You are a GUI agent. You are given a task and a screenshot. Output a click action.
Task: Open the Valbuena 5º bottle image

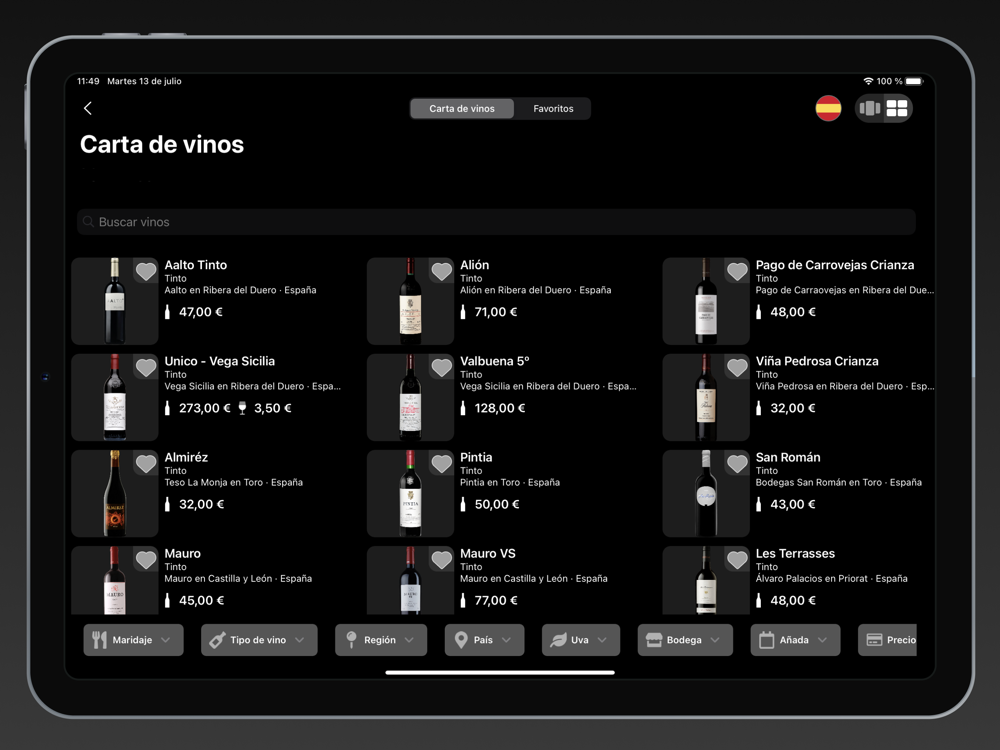410,397
